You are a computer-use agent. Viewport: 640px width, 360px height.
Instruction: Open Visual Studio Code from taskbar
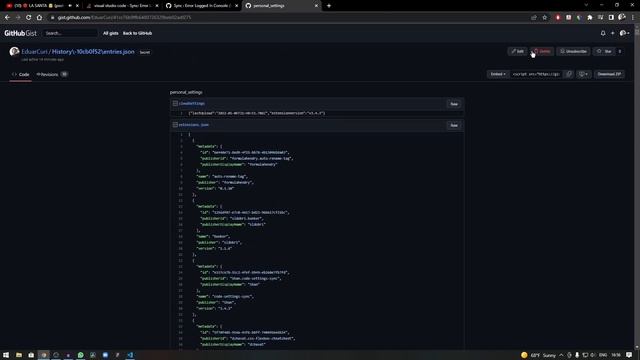pyautogui.click(x=130, y=355)
